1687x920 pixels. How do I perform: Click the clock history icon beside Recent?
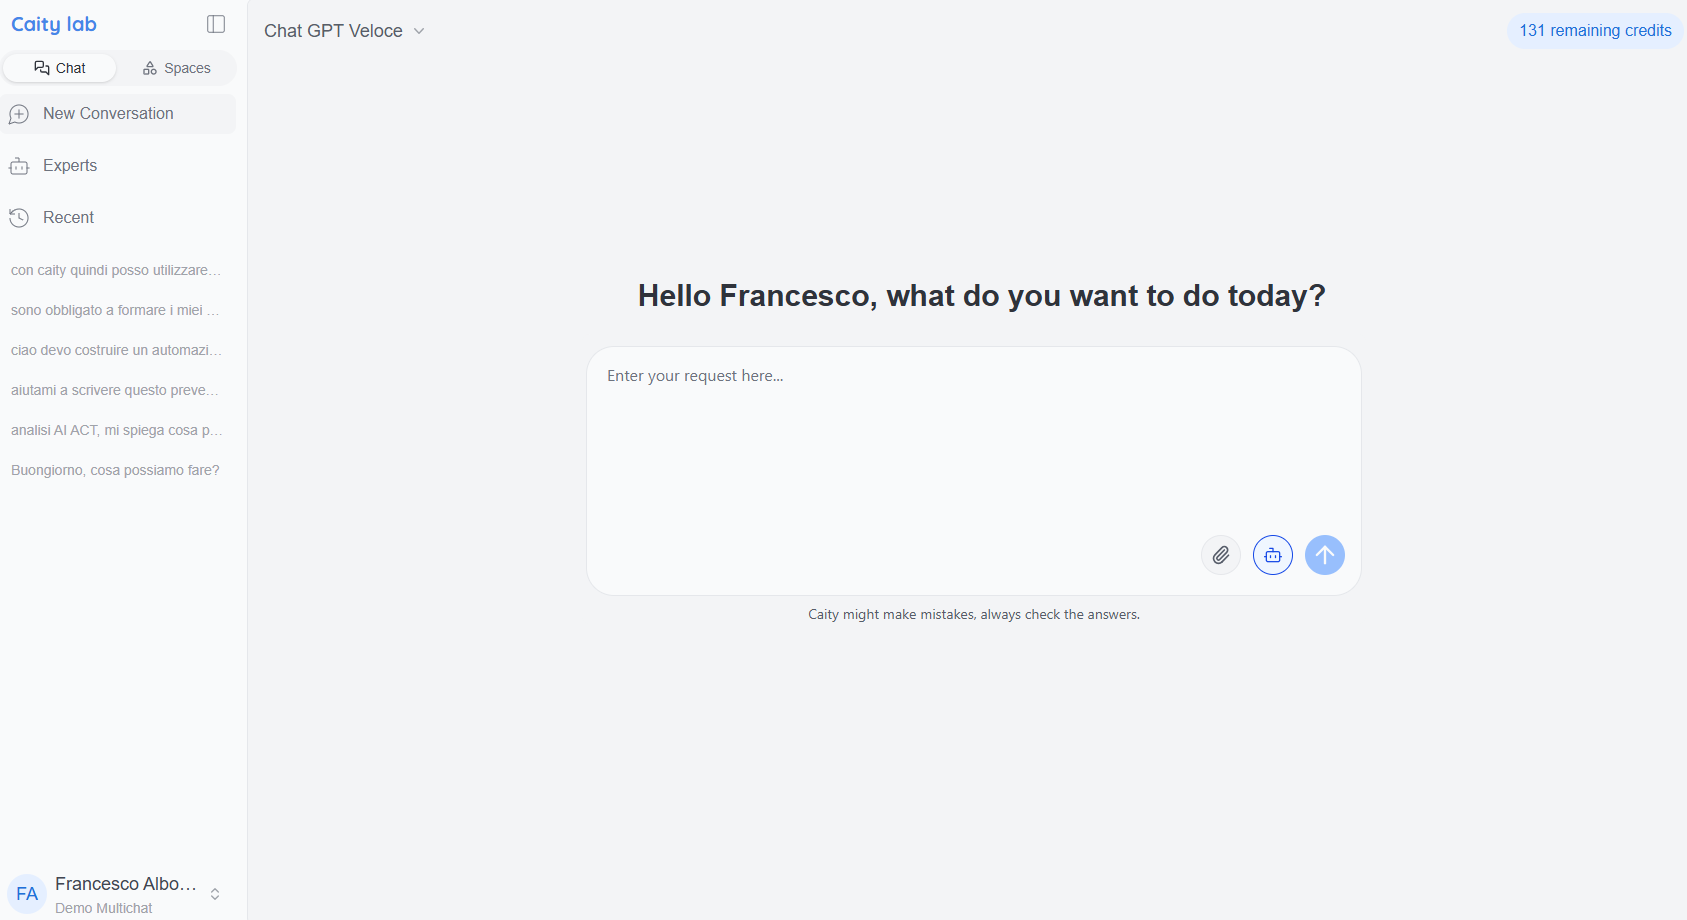(x=19, y=218)
